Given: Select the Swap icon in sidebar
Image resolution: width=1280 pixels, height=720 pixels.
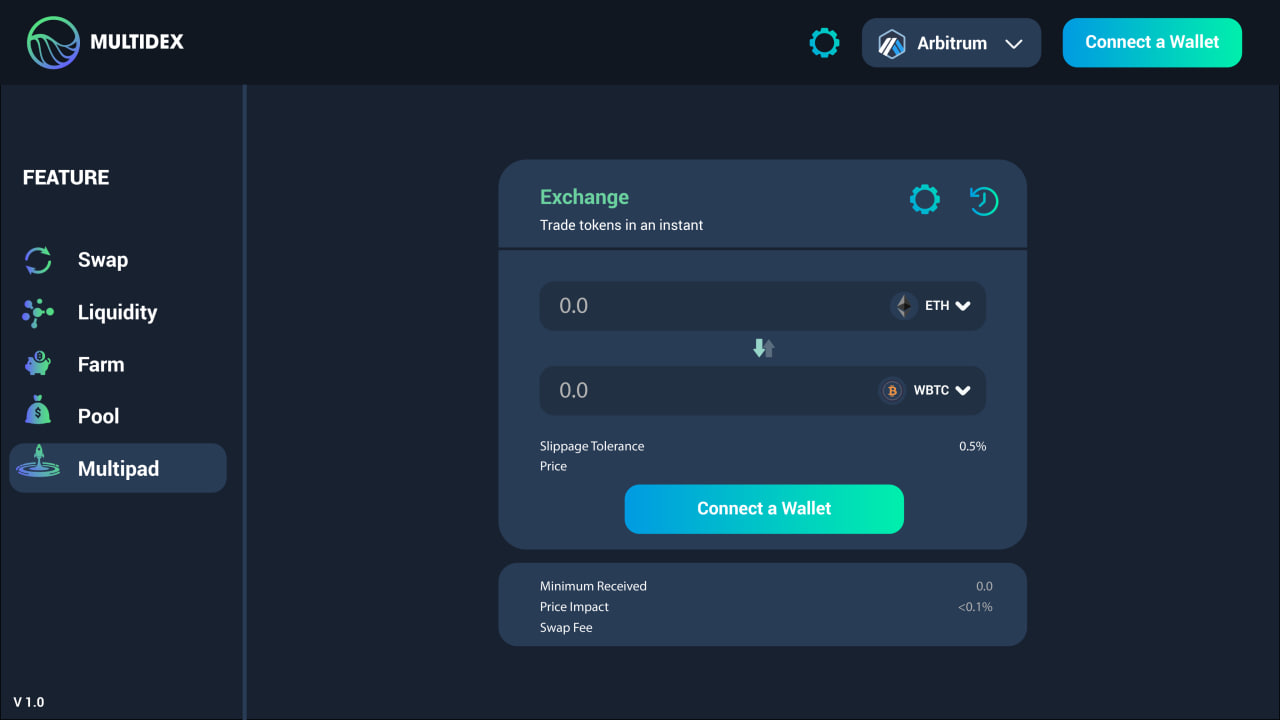Looking at the screenshot, I should [37, 260].
